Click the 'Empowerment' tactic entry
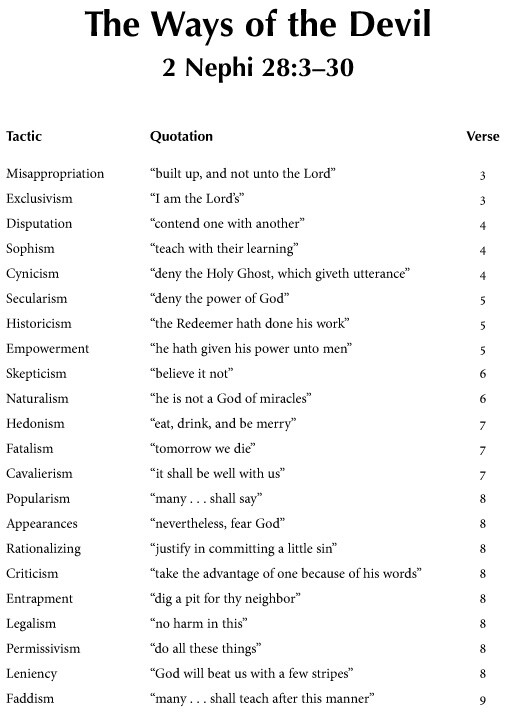 (47, 349)
